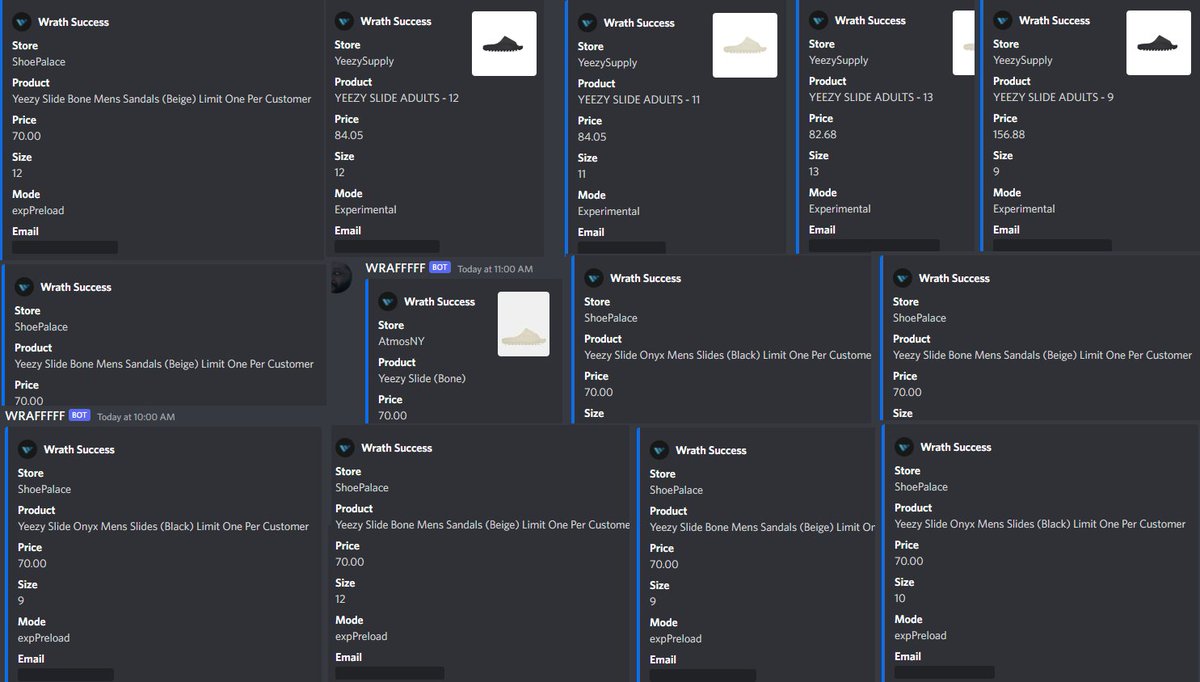Screen dimensions: 1200x682
Task: Click the YeezySupply store name in the ADULTS - 12 card
Action: (365, 61)
